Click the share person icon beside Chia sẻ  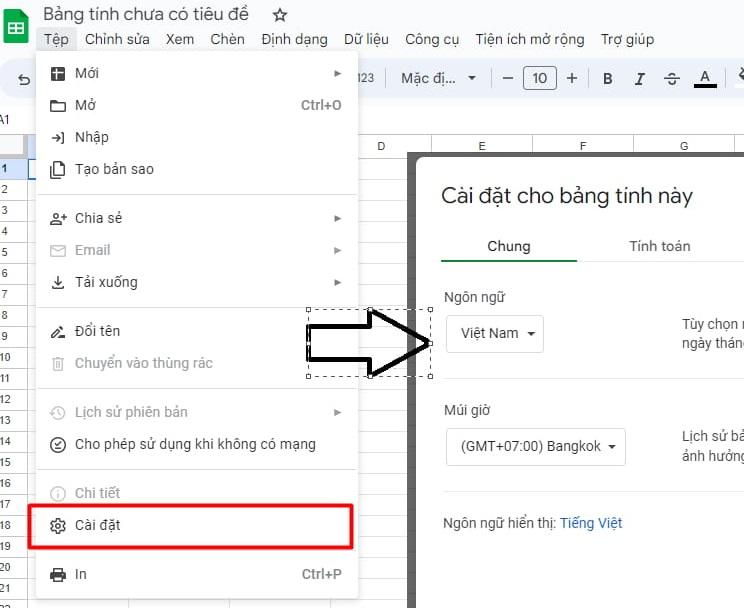58,219
